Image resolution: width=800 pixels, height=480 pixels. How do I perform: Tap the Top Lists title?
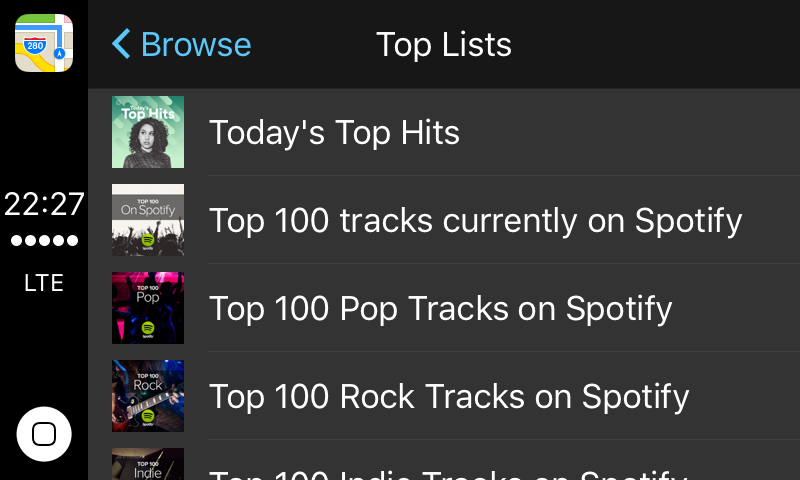point(443,44)
